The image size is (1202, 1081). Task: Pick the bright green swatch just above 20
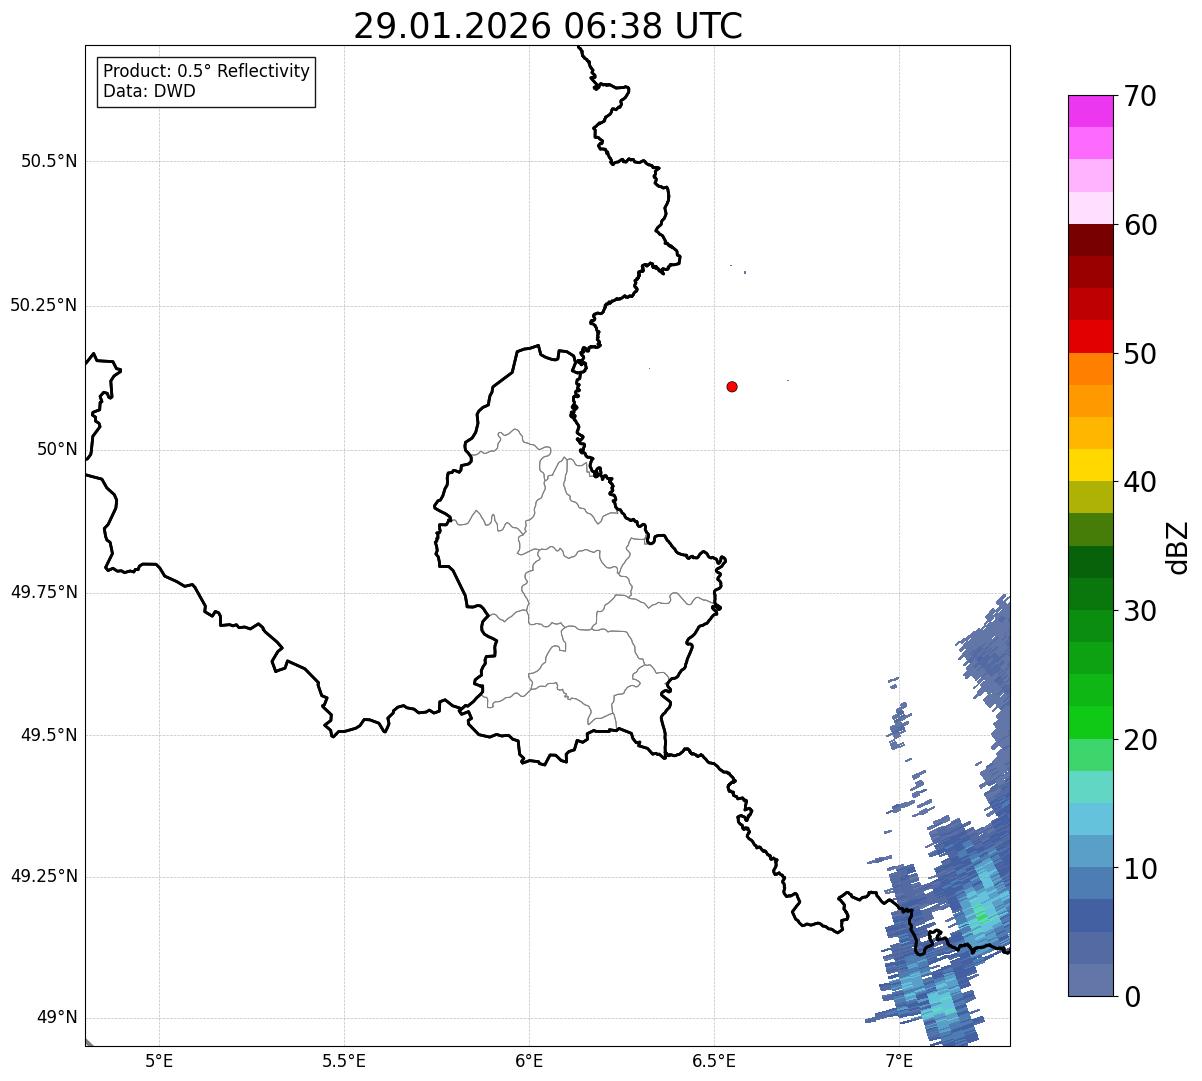coord(1090,723)
